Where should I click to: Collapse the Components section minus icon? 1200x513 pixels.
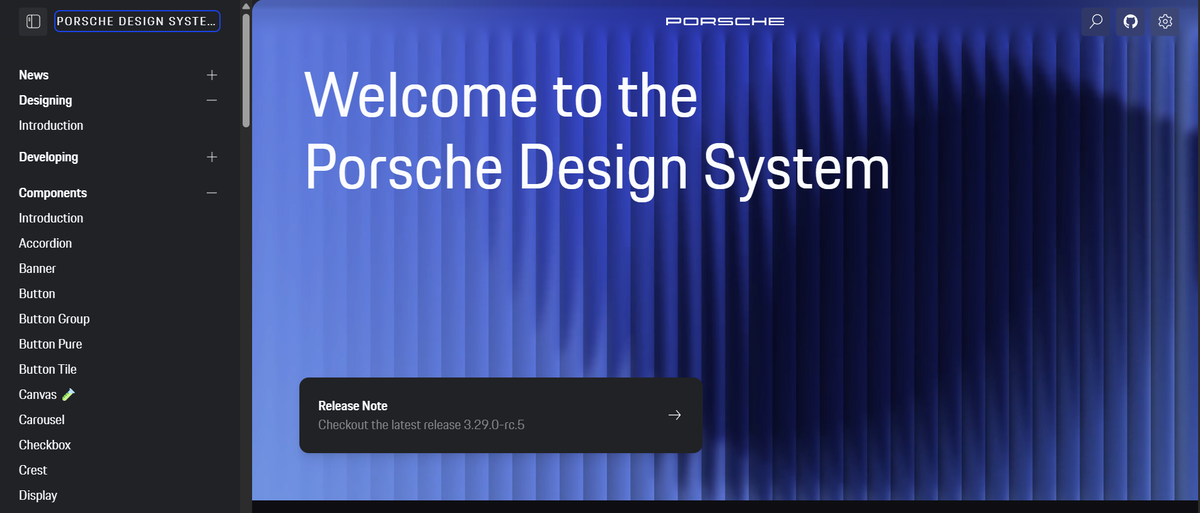coord(211,193)
